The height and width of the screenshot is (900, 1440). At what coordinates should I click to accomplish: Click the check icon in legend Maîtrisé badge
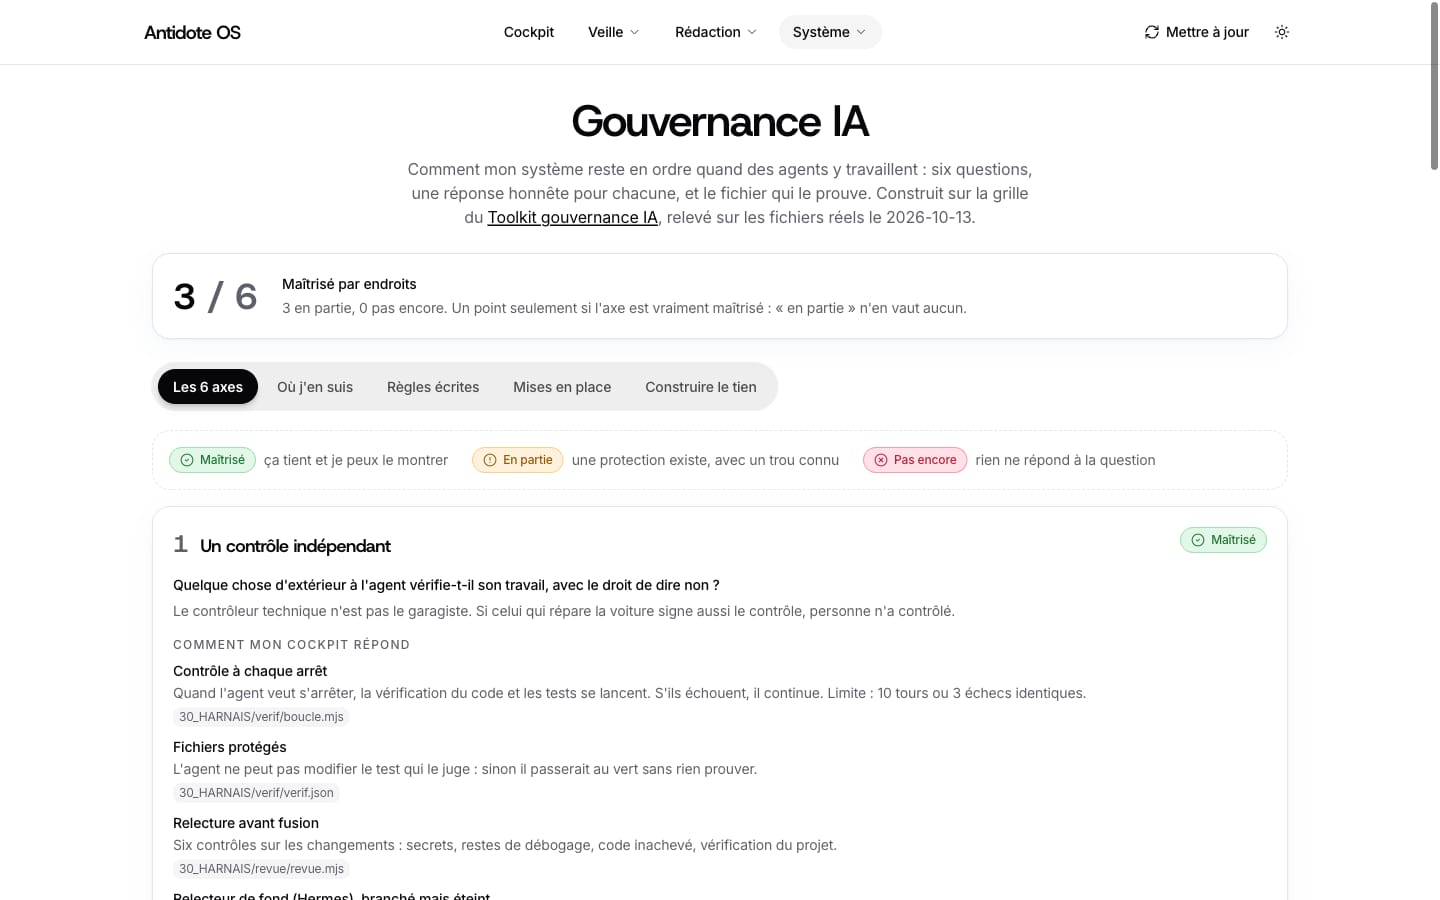tap(187, 460)
